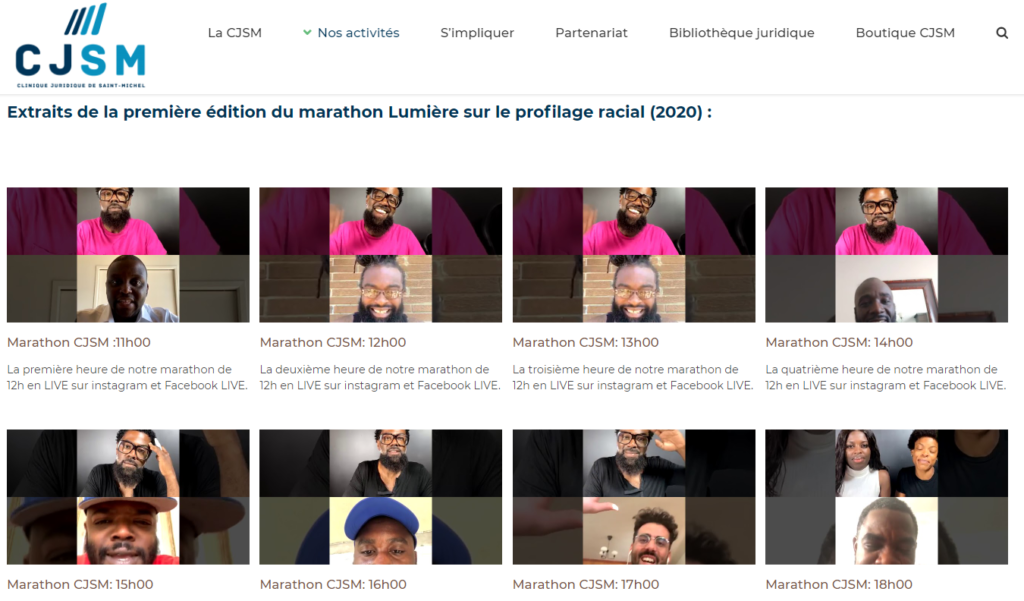Open the Marathon CJSM 11h00 video thumbnail

[x=128, y=255]
